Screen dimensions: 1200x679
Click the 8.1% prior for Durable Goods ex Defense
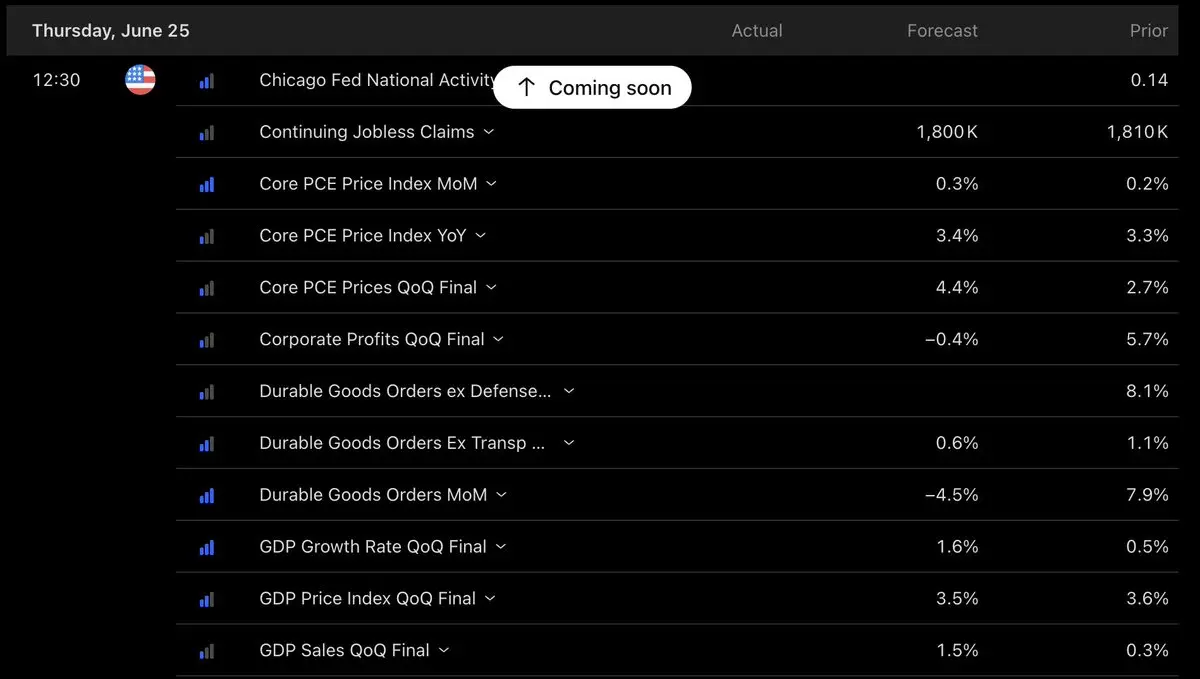(x=1147, y=391)
